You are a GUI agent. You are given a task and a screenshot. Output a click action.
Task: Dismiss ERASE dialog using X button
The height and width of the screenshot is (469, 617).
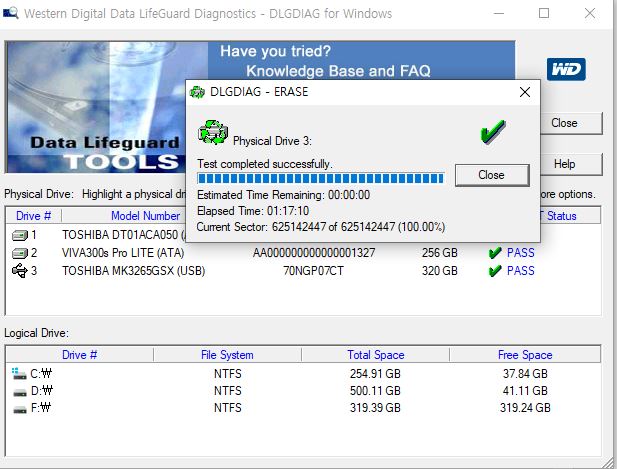pos(525,92)
